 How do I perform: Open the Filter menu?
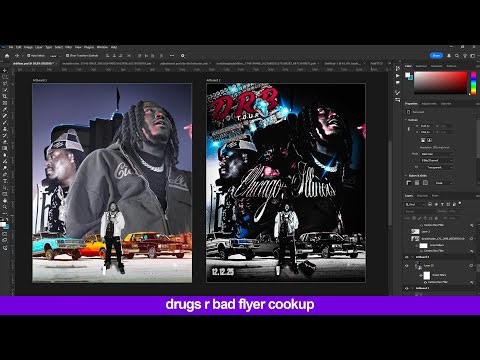click(68, 47)
